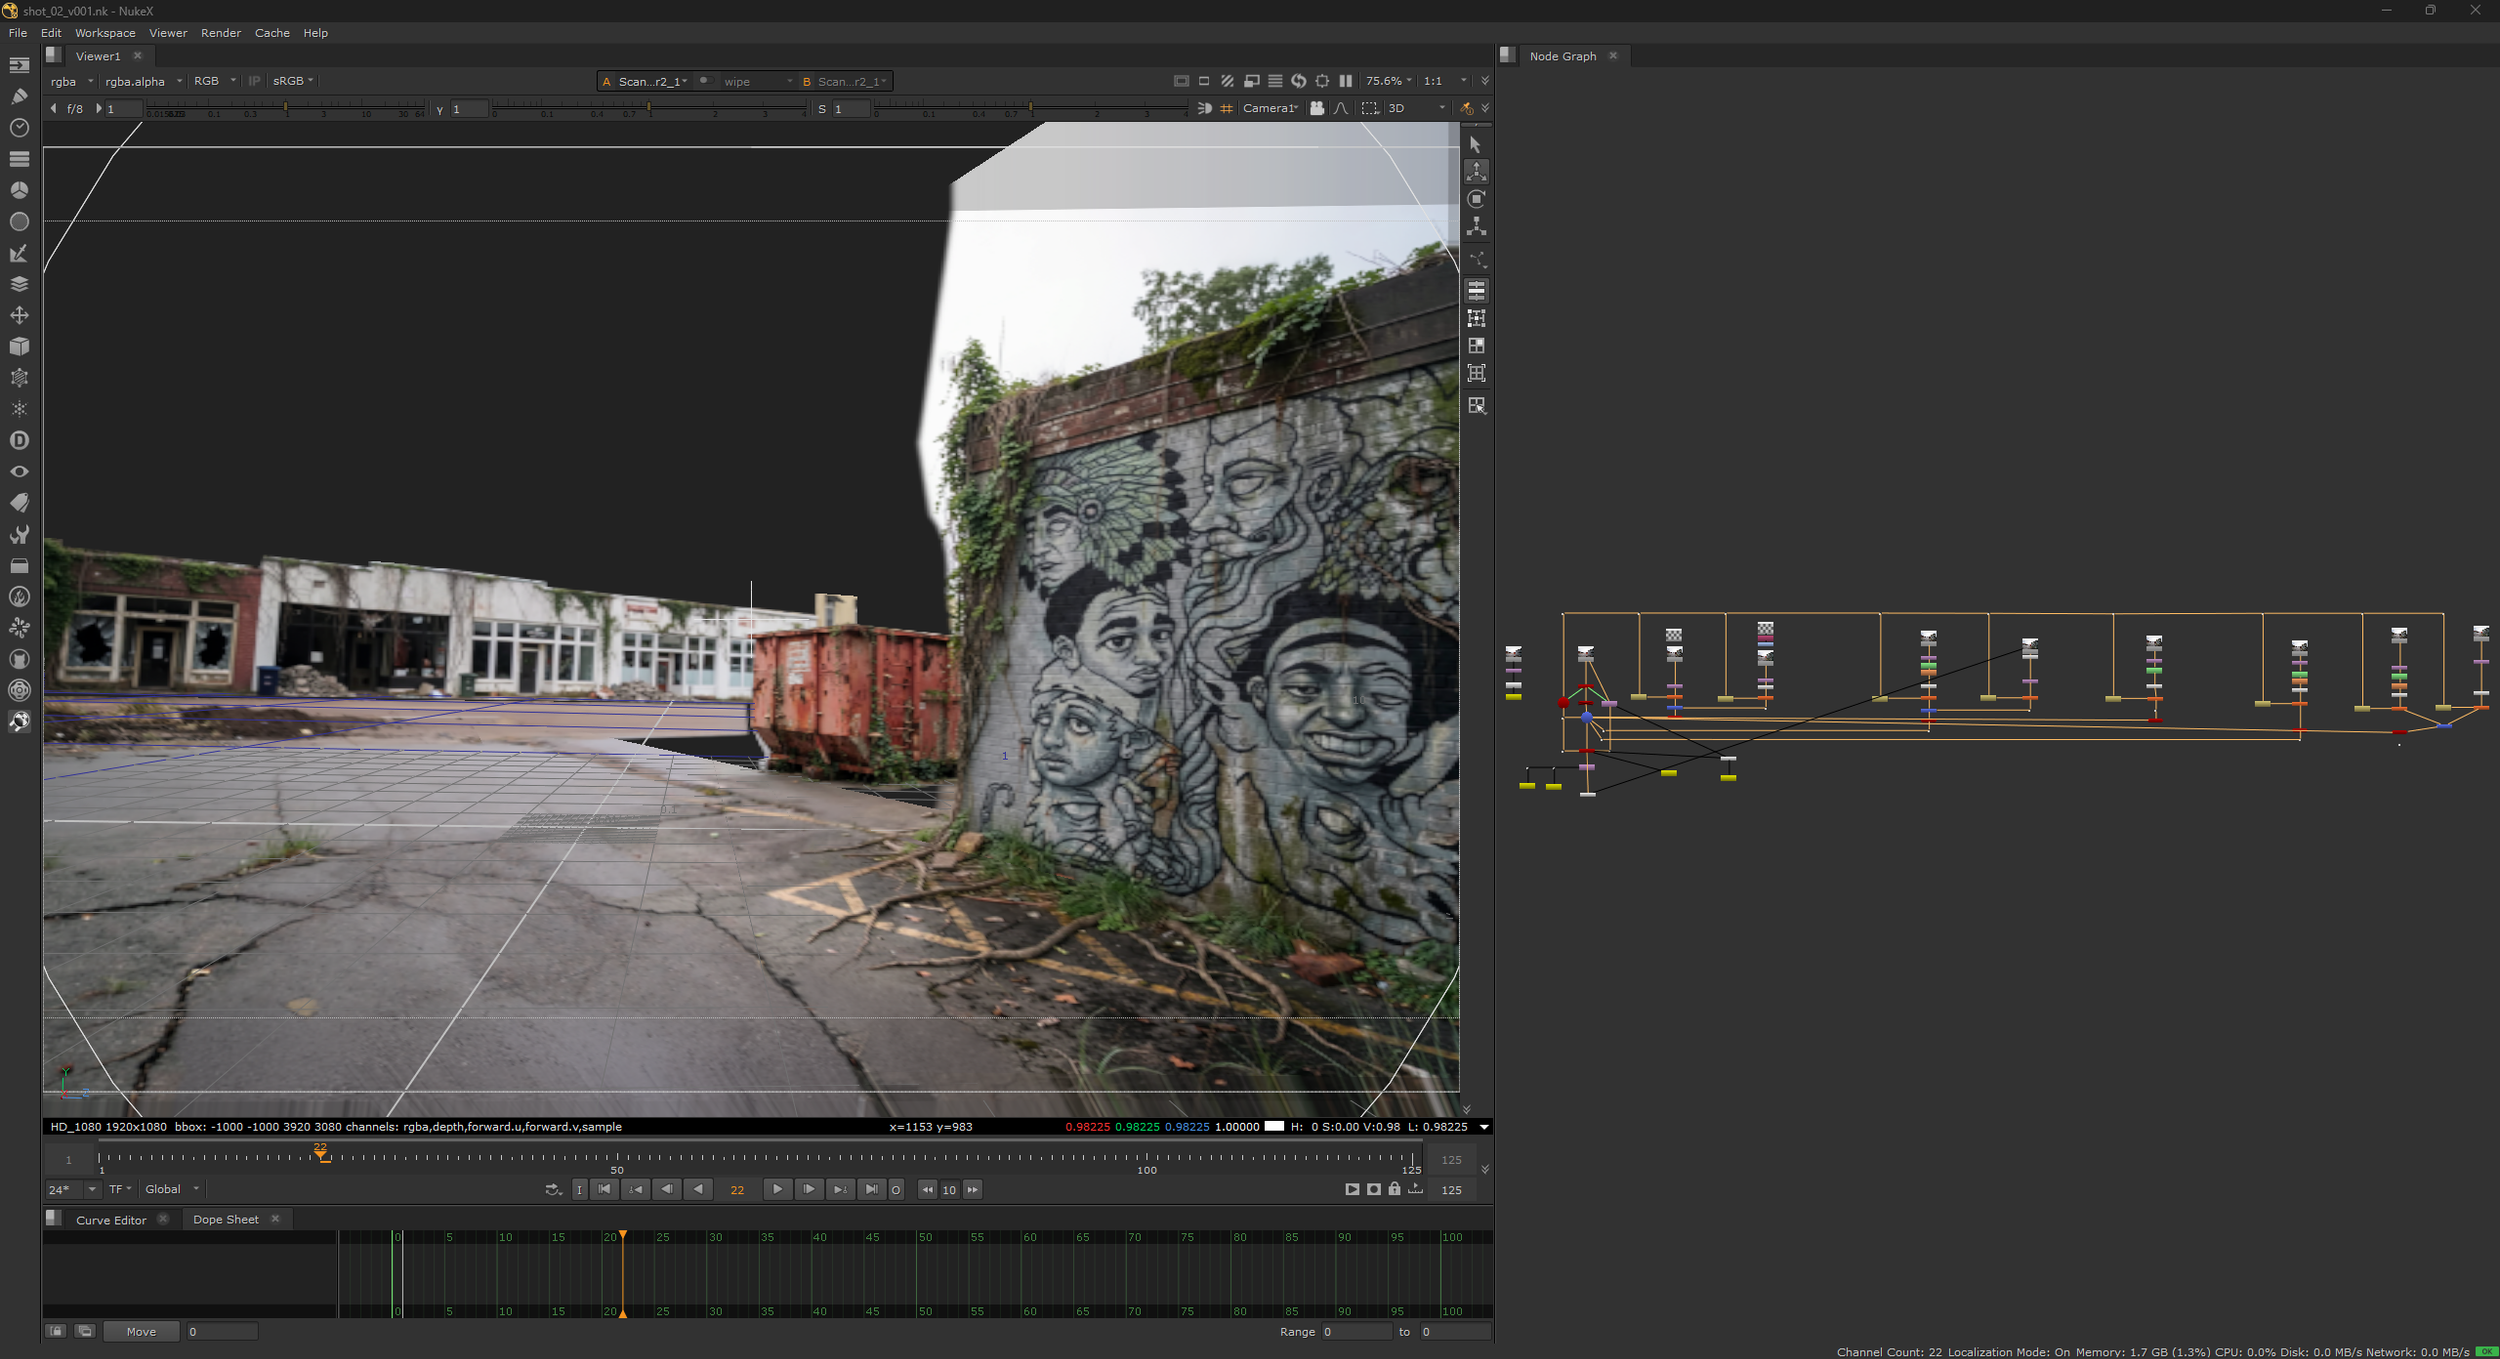
Task: Open the Cache menu
Action: pyautogui.click(x=272, y=33)
